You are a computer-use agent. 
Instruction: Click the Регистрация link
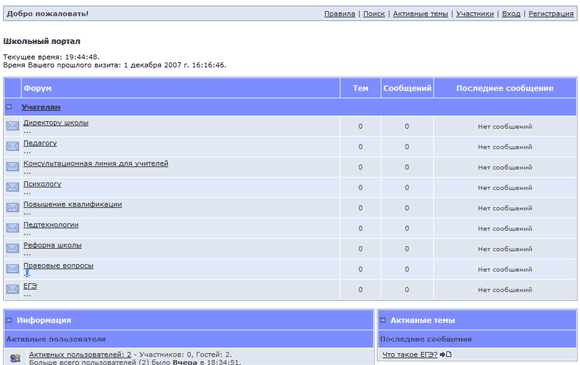pyautogui.click(x=551, y=14)
